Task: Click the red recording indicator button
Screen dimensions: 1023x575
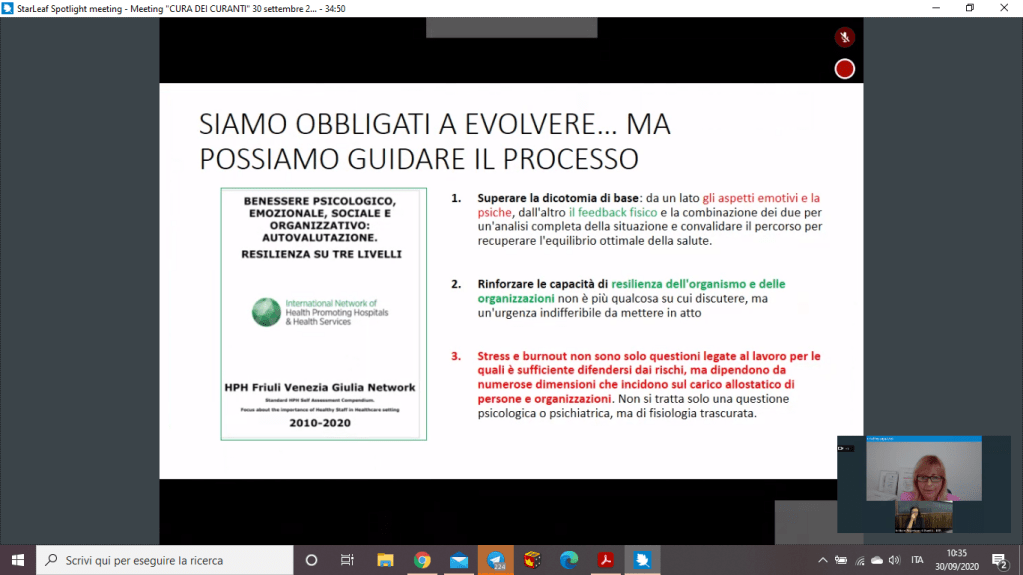Action: click(x=845, y=69)
